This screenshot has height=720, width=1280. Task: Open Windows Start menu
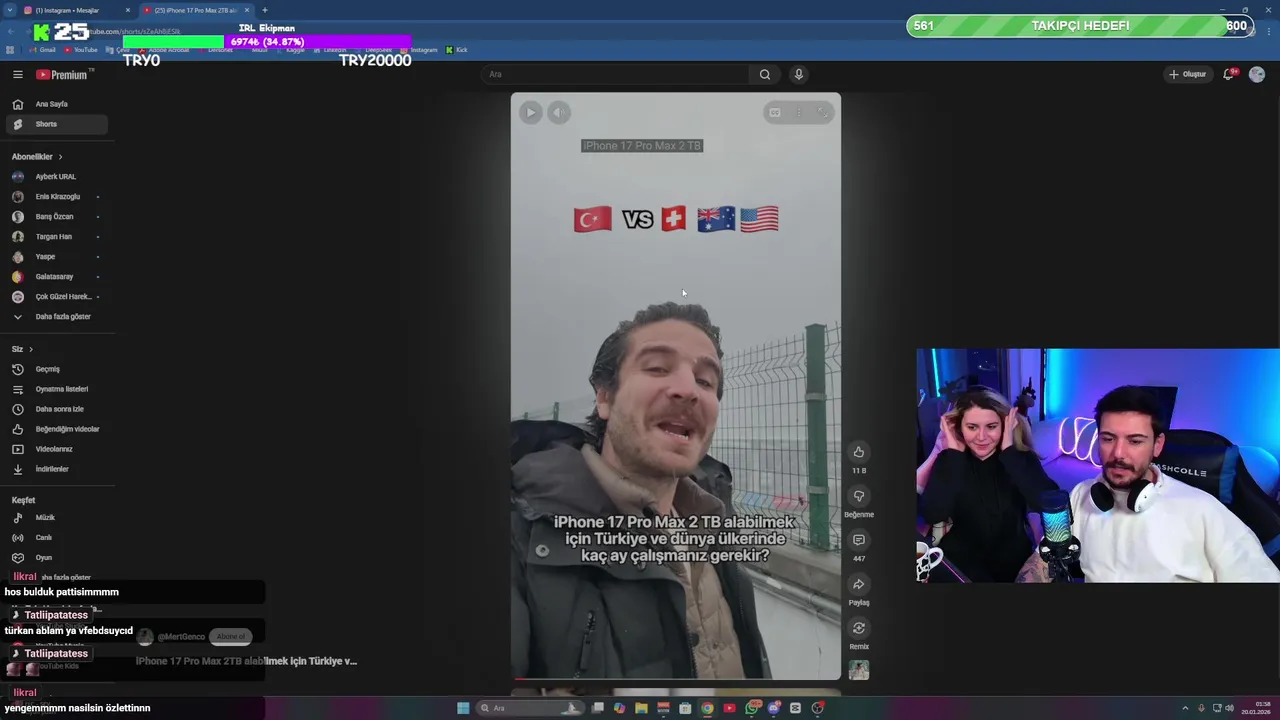[463, 708]
